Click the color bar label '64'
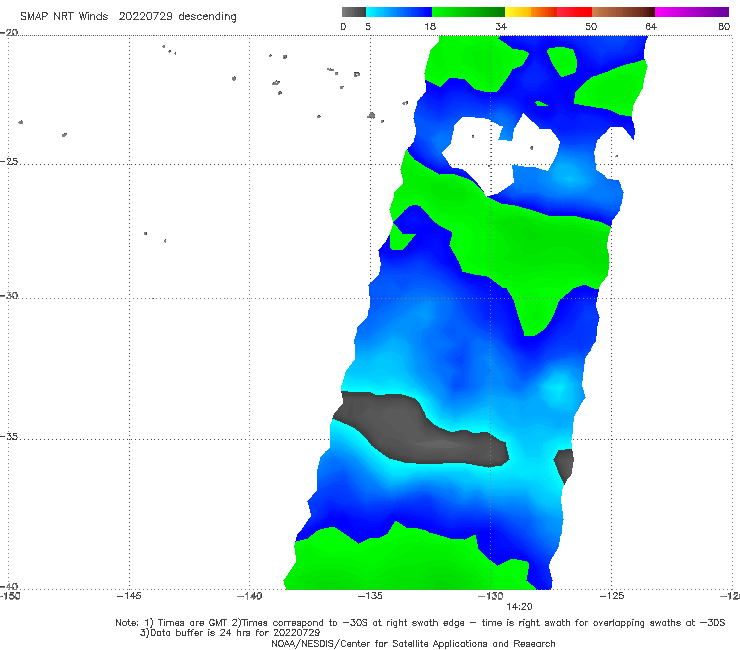 pos(651,26)
